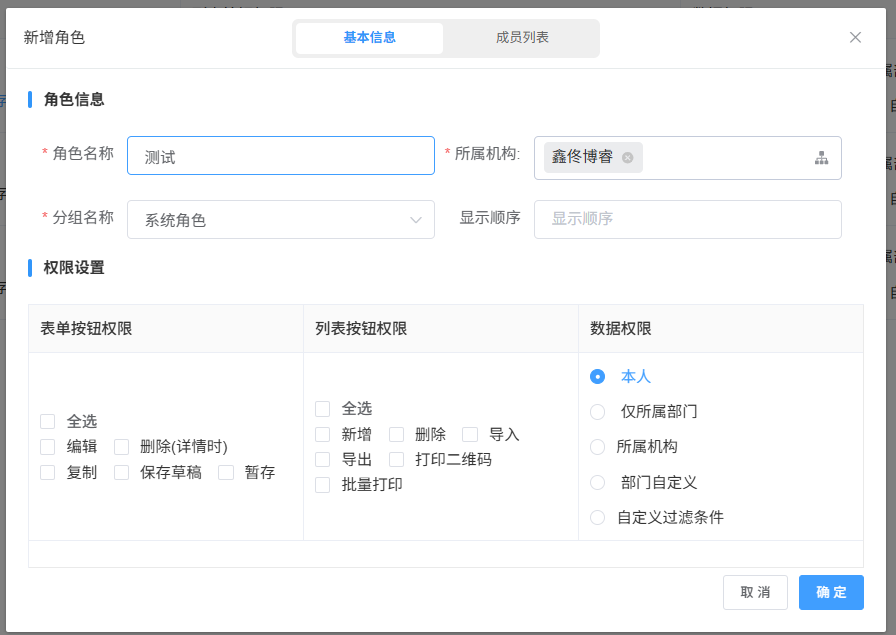Click the 显示顺序 input field
Image resolution: width=896 pixels, height=635 pixels.
coord(687,219)
